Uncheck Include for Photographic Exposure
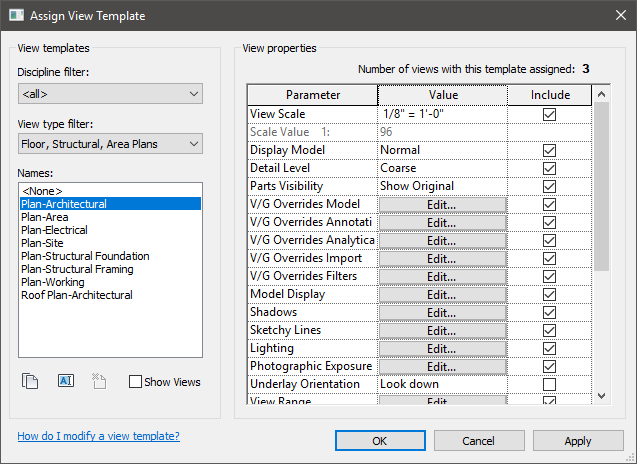Image resolution: width=637 pixels, height=464 pixels. point(549,366)
